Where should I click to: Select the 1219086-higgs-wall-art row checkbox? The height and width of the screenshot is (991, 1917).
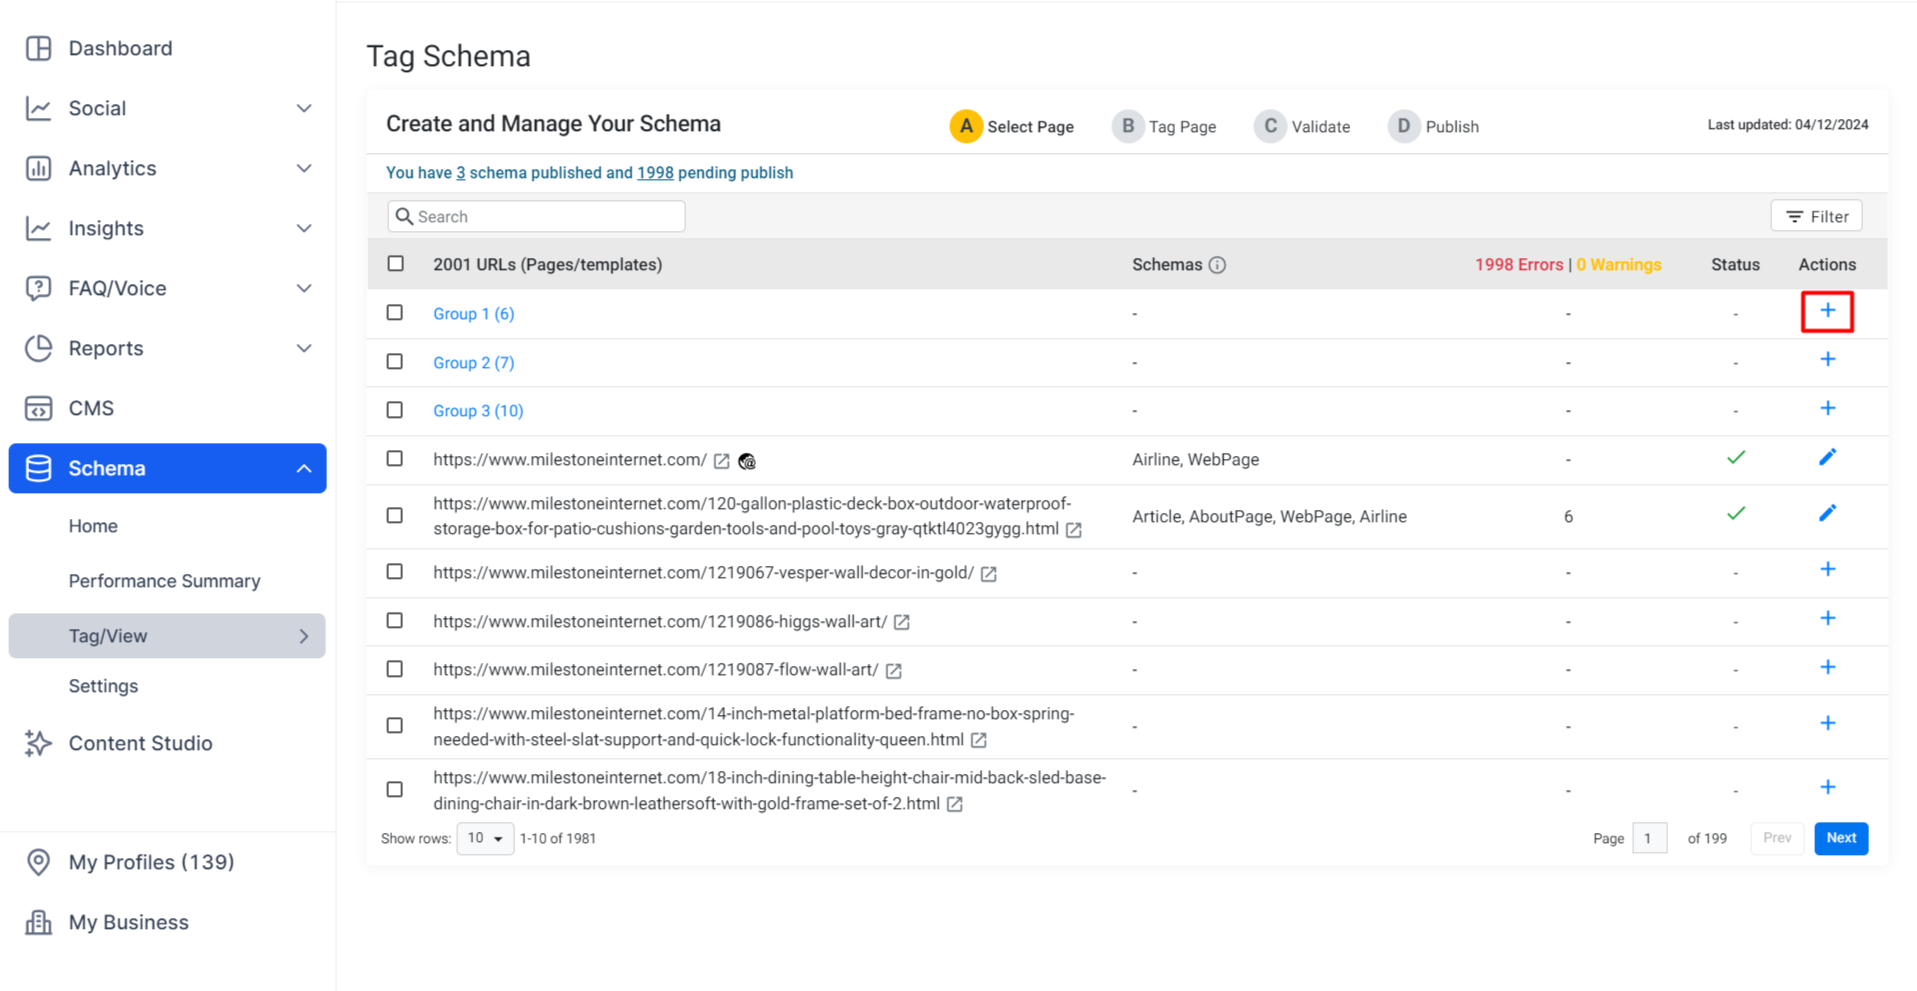[x=395, y=621]
